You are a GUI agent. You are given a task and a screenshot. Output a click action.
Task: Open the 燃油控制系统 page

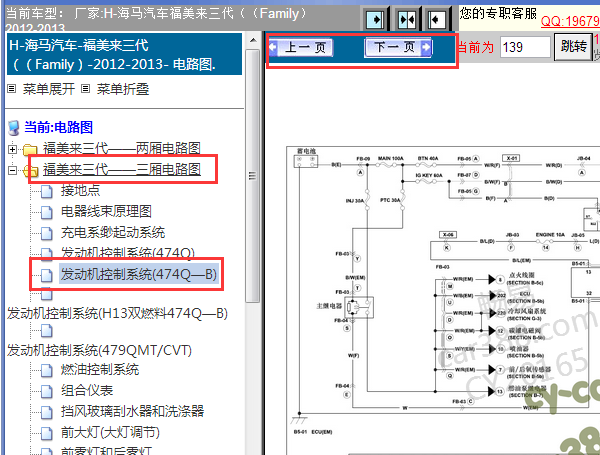pos(100,370)
